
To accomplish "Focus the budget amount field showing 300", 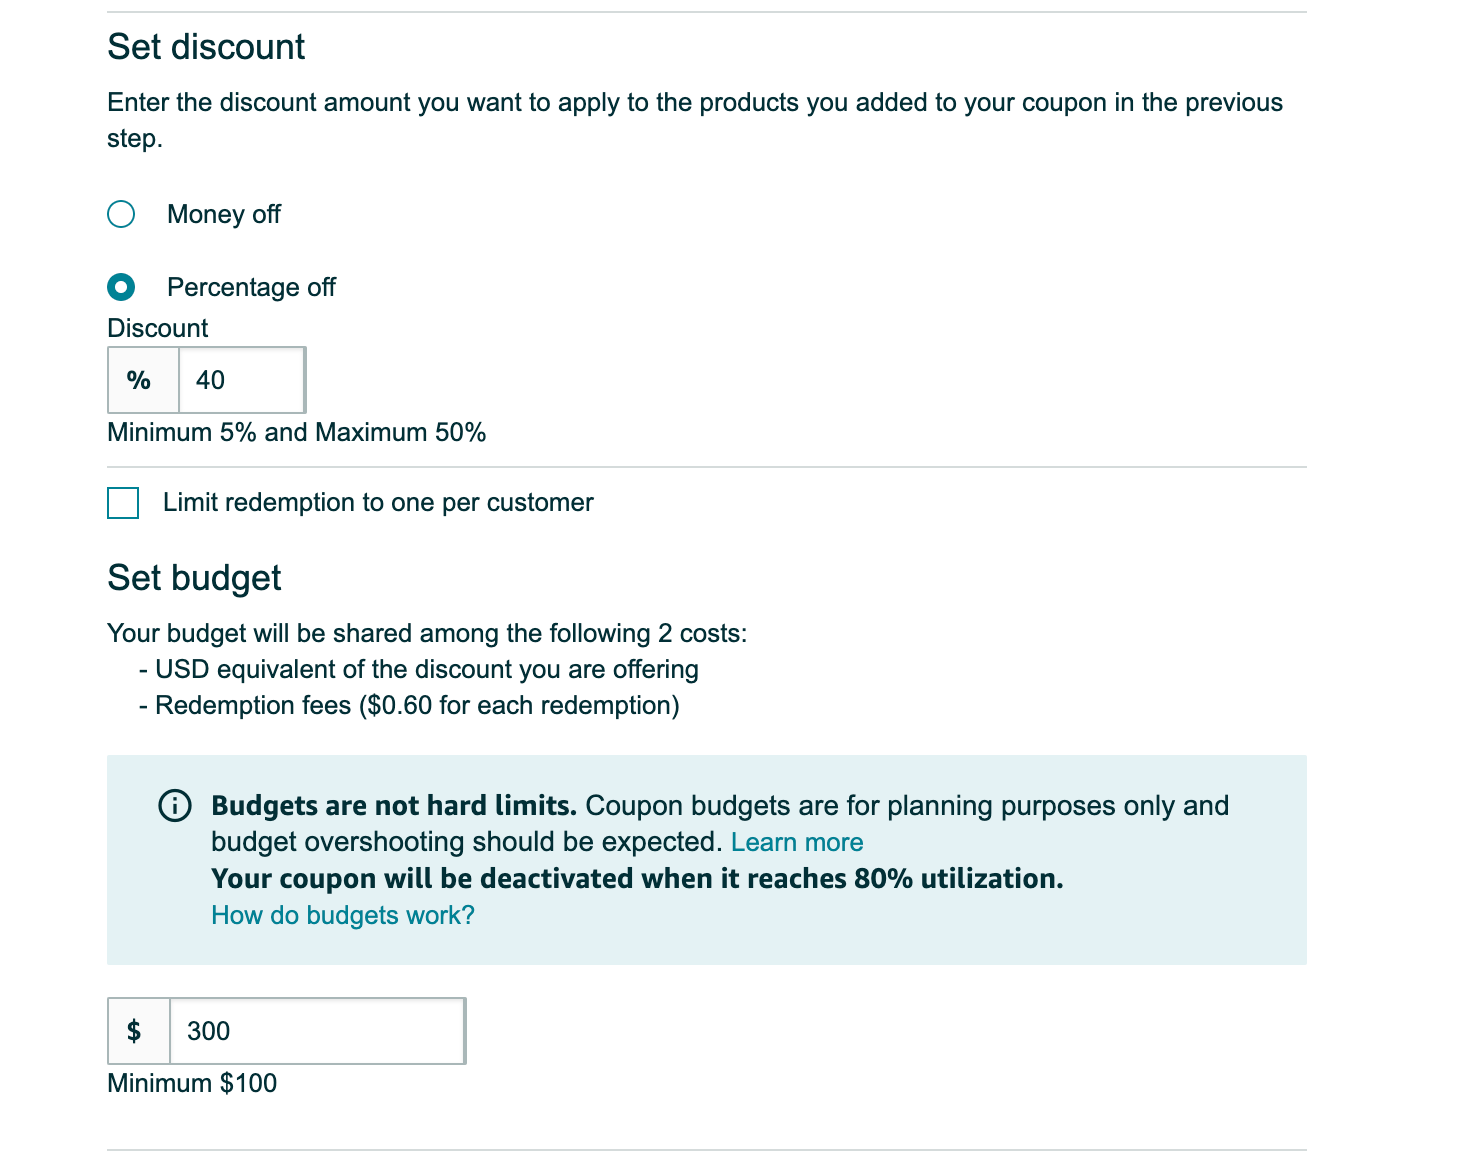I will [315, 1031].
